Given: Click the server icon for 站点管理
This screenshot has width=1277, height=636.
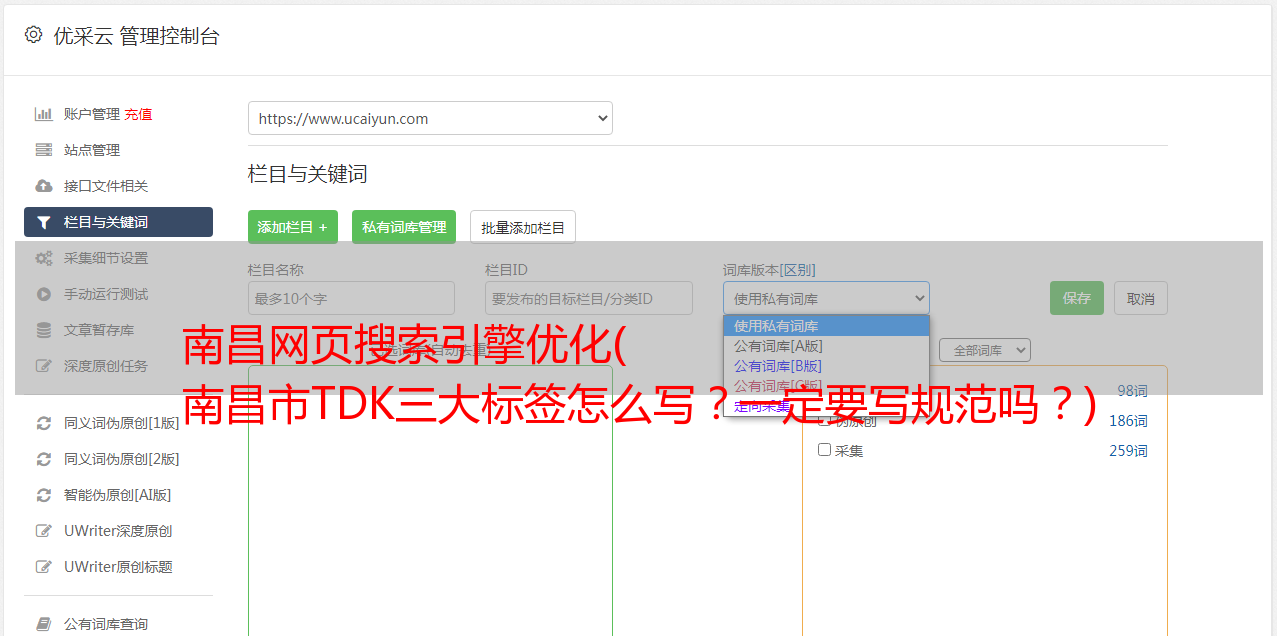Looking at the screenshot, I should pos(44,150).
